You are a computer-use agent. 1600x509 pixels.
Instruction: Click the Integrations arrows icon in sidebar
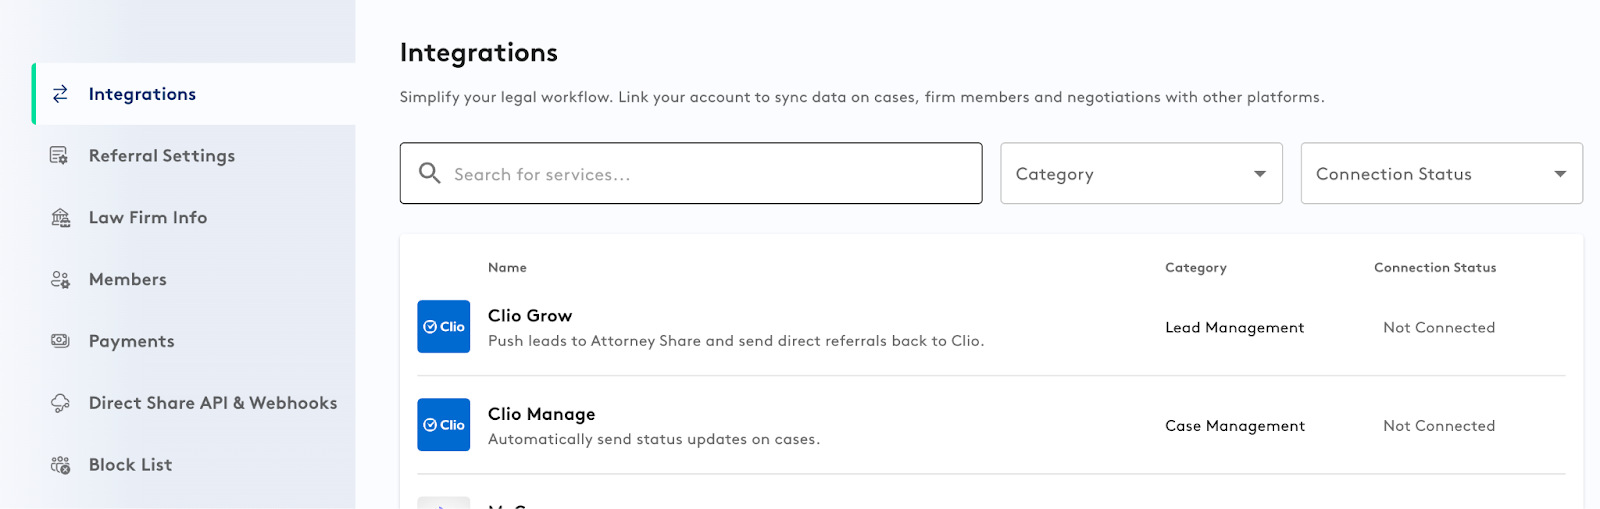pyautogui.click(x=60, y=94)
